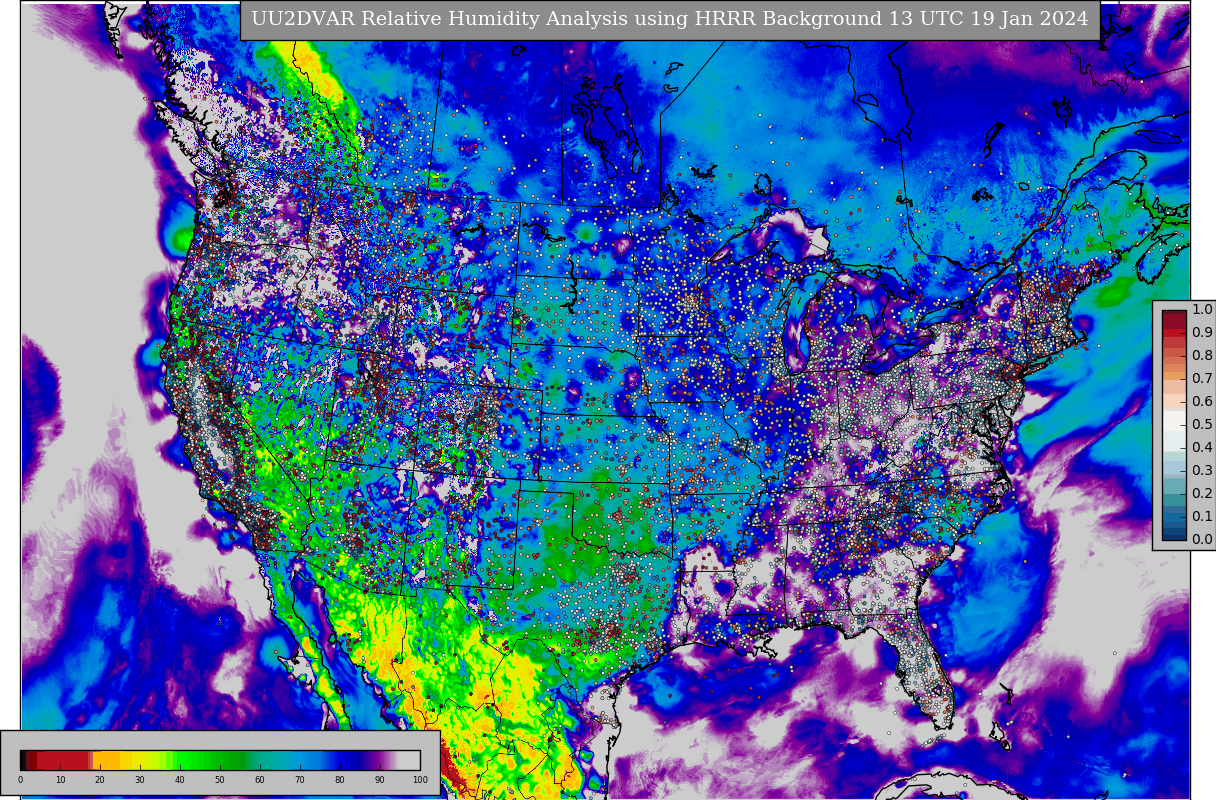Click the 0.2 label on the right colorbar
Viewport: 1216px width, 800px height.
tap(1202, 493)
